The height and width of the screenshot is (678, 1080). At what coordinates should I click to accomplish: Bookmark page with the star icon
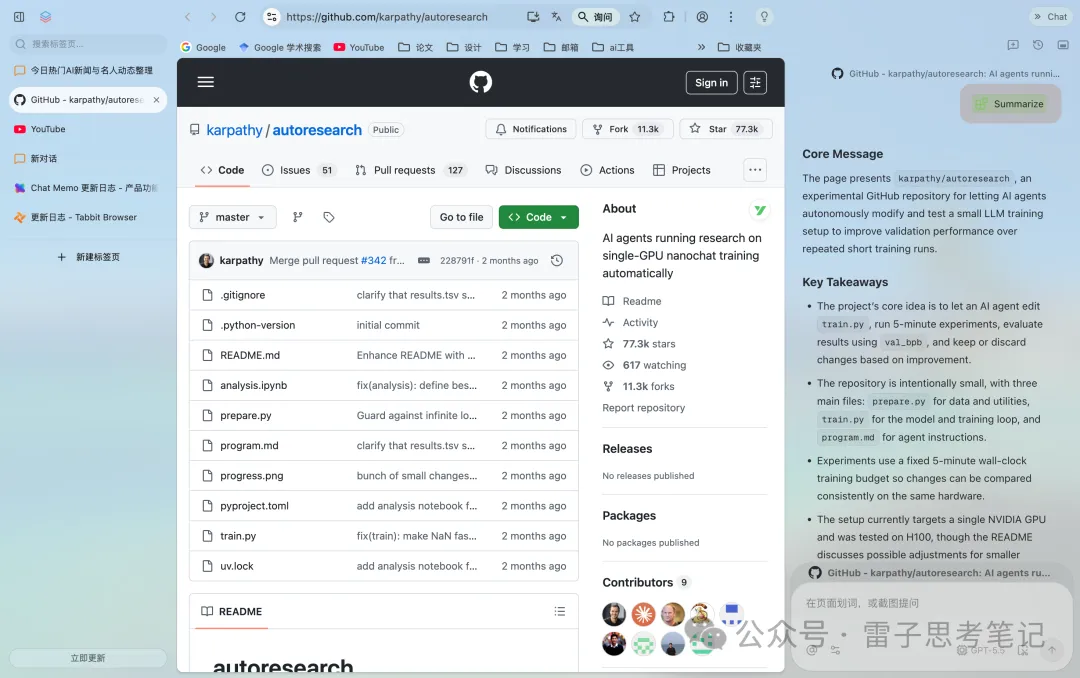[x=635, y=17]
